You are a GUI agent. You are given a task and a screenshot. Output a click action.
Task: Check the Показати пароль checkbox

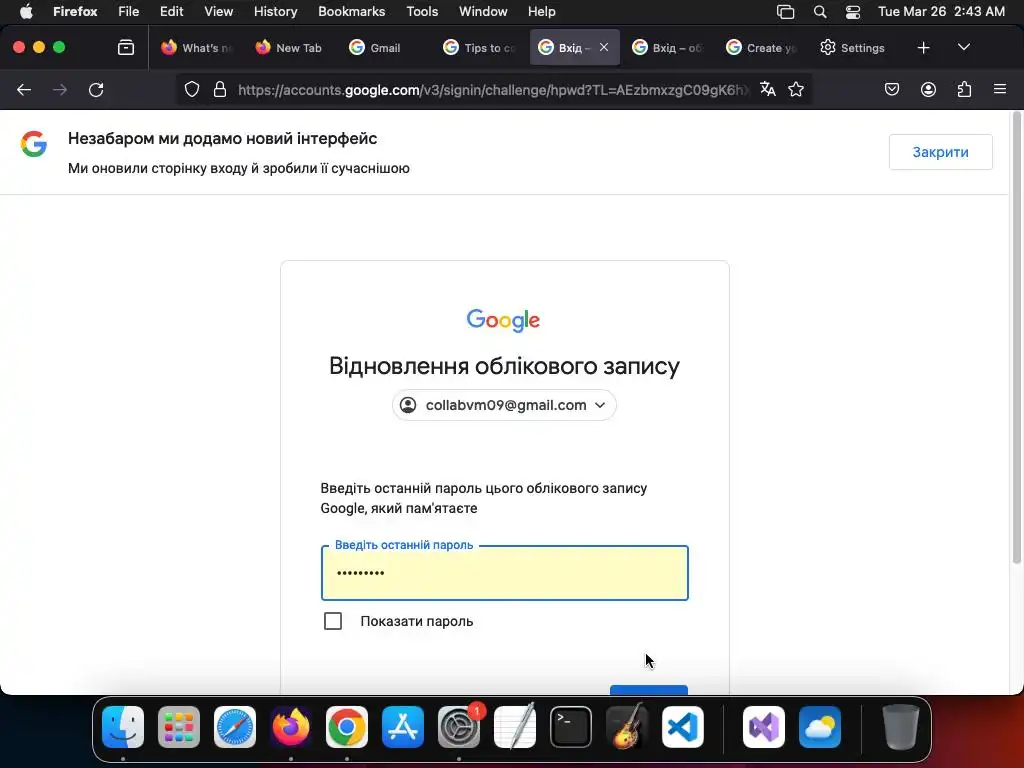(333, 621)
